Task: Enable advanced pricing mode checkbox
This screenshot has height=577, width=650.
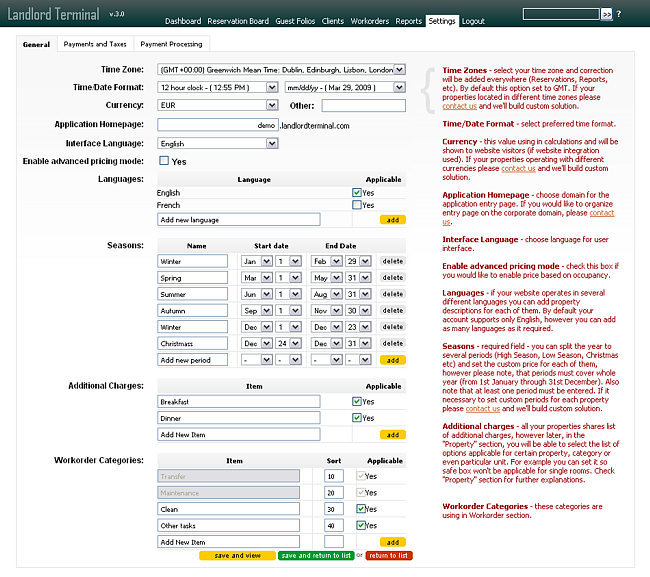Action: (164, 161)
